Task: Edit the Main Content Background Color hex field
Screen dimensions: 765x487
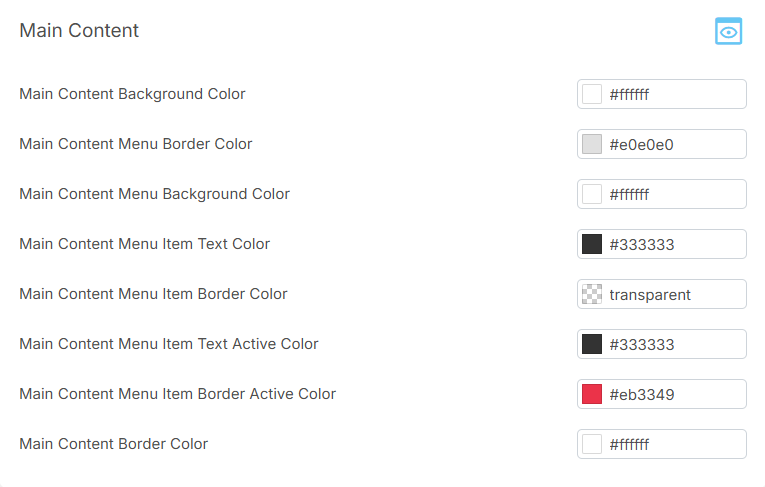Action: coord(674,94)
